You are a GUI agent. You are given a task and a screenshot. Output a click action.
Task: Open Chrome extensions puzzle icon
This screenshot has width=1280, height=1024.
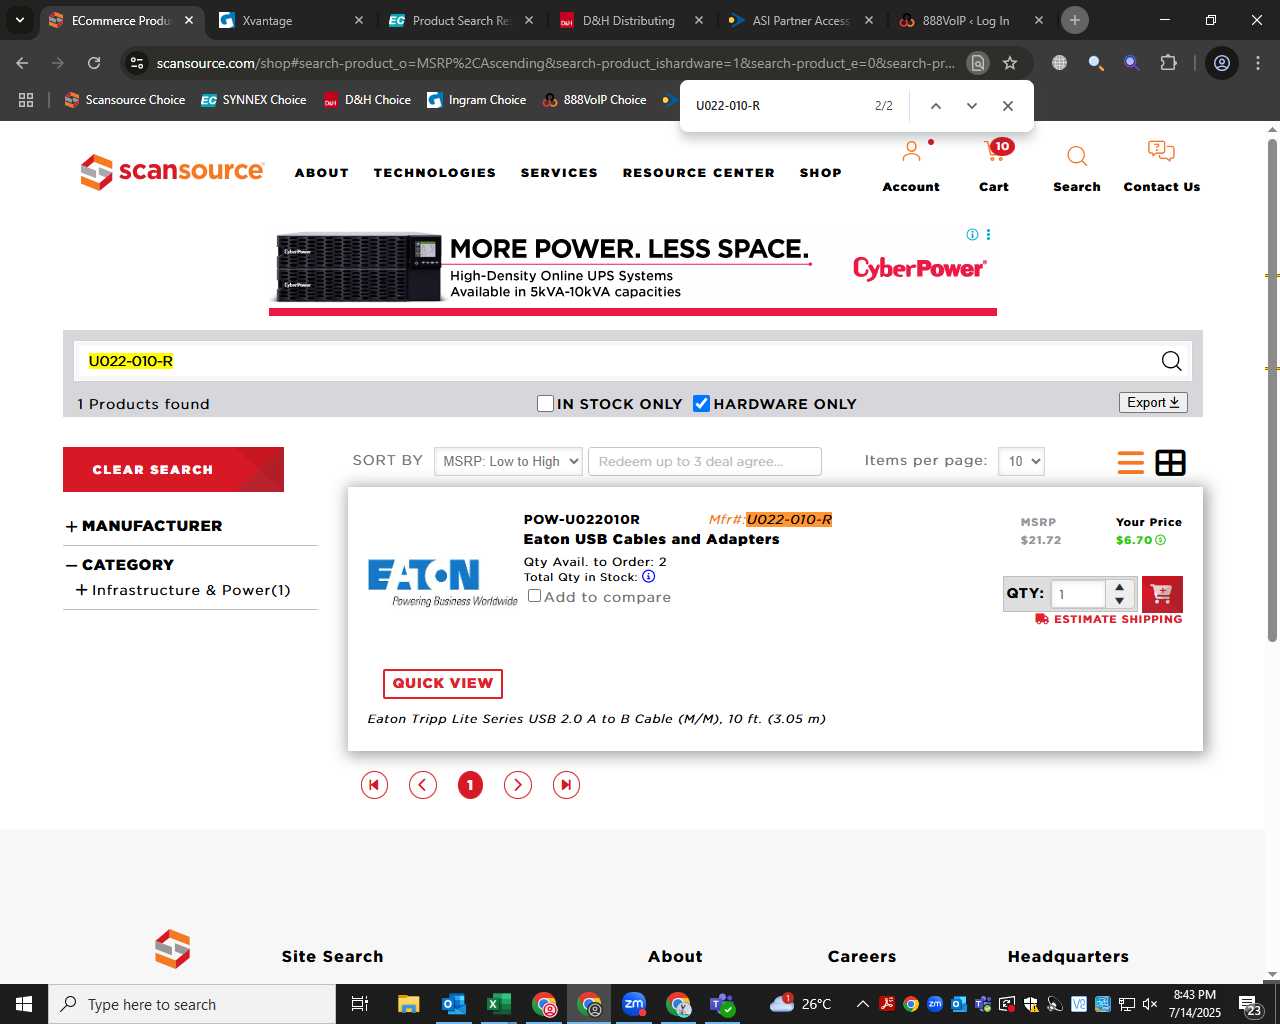pyautogui.click(x=1168, y=63)
